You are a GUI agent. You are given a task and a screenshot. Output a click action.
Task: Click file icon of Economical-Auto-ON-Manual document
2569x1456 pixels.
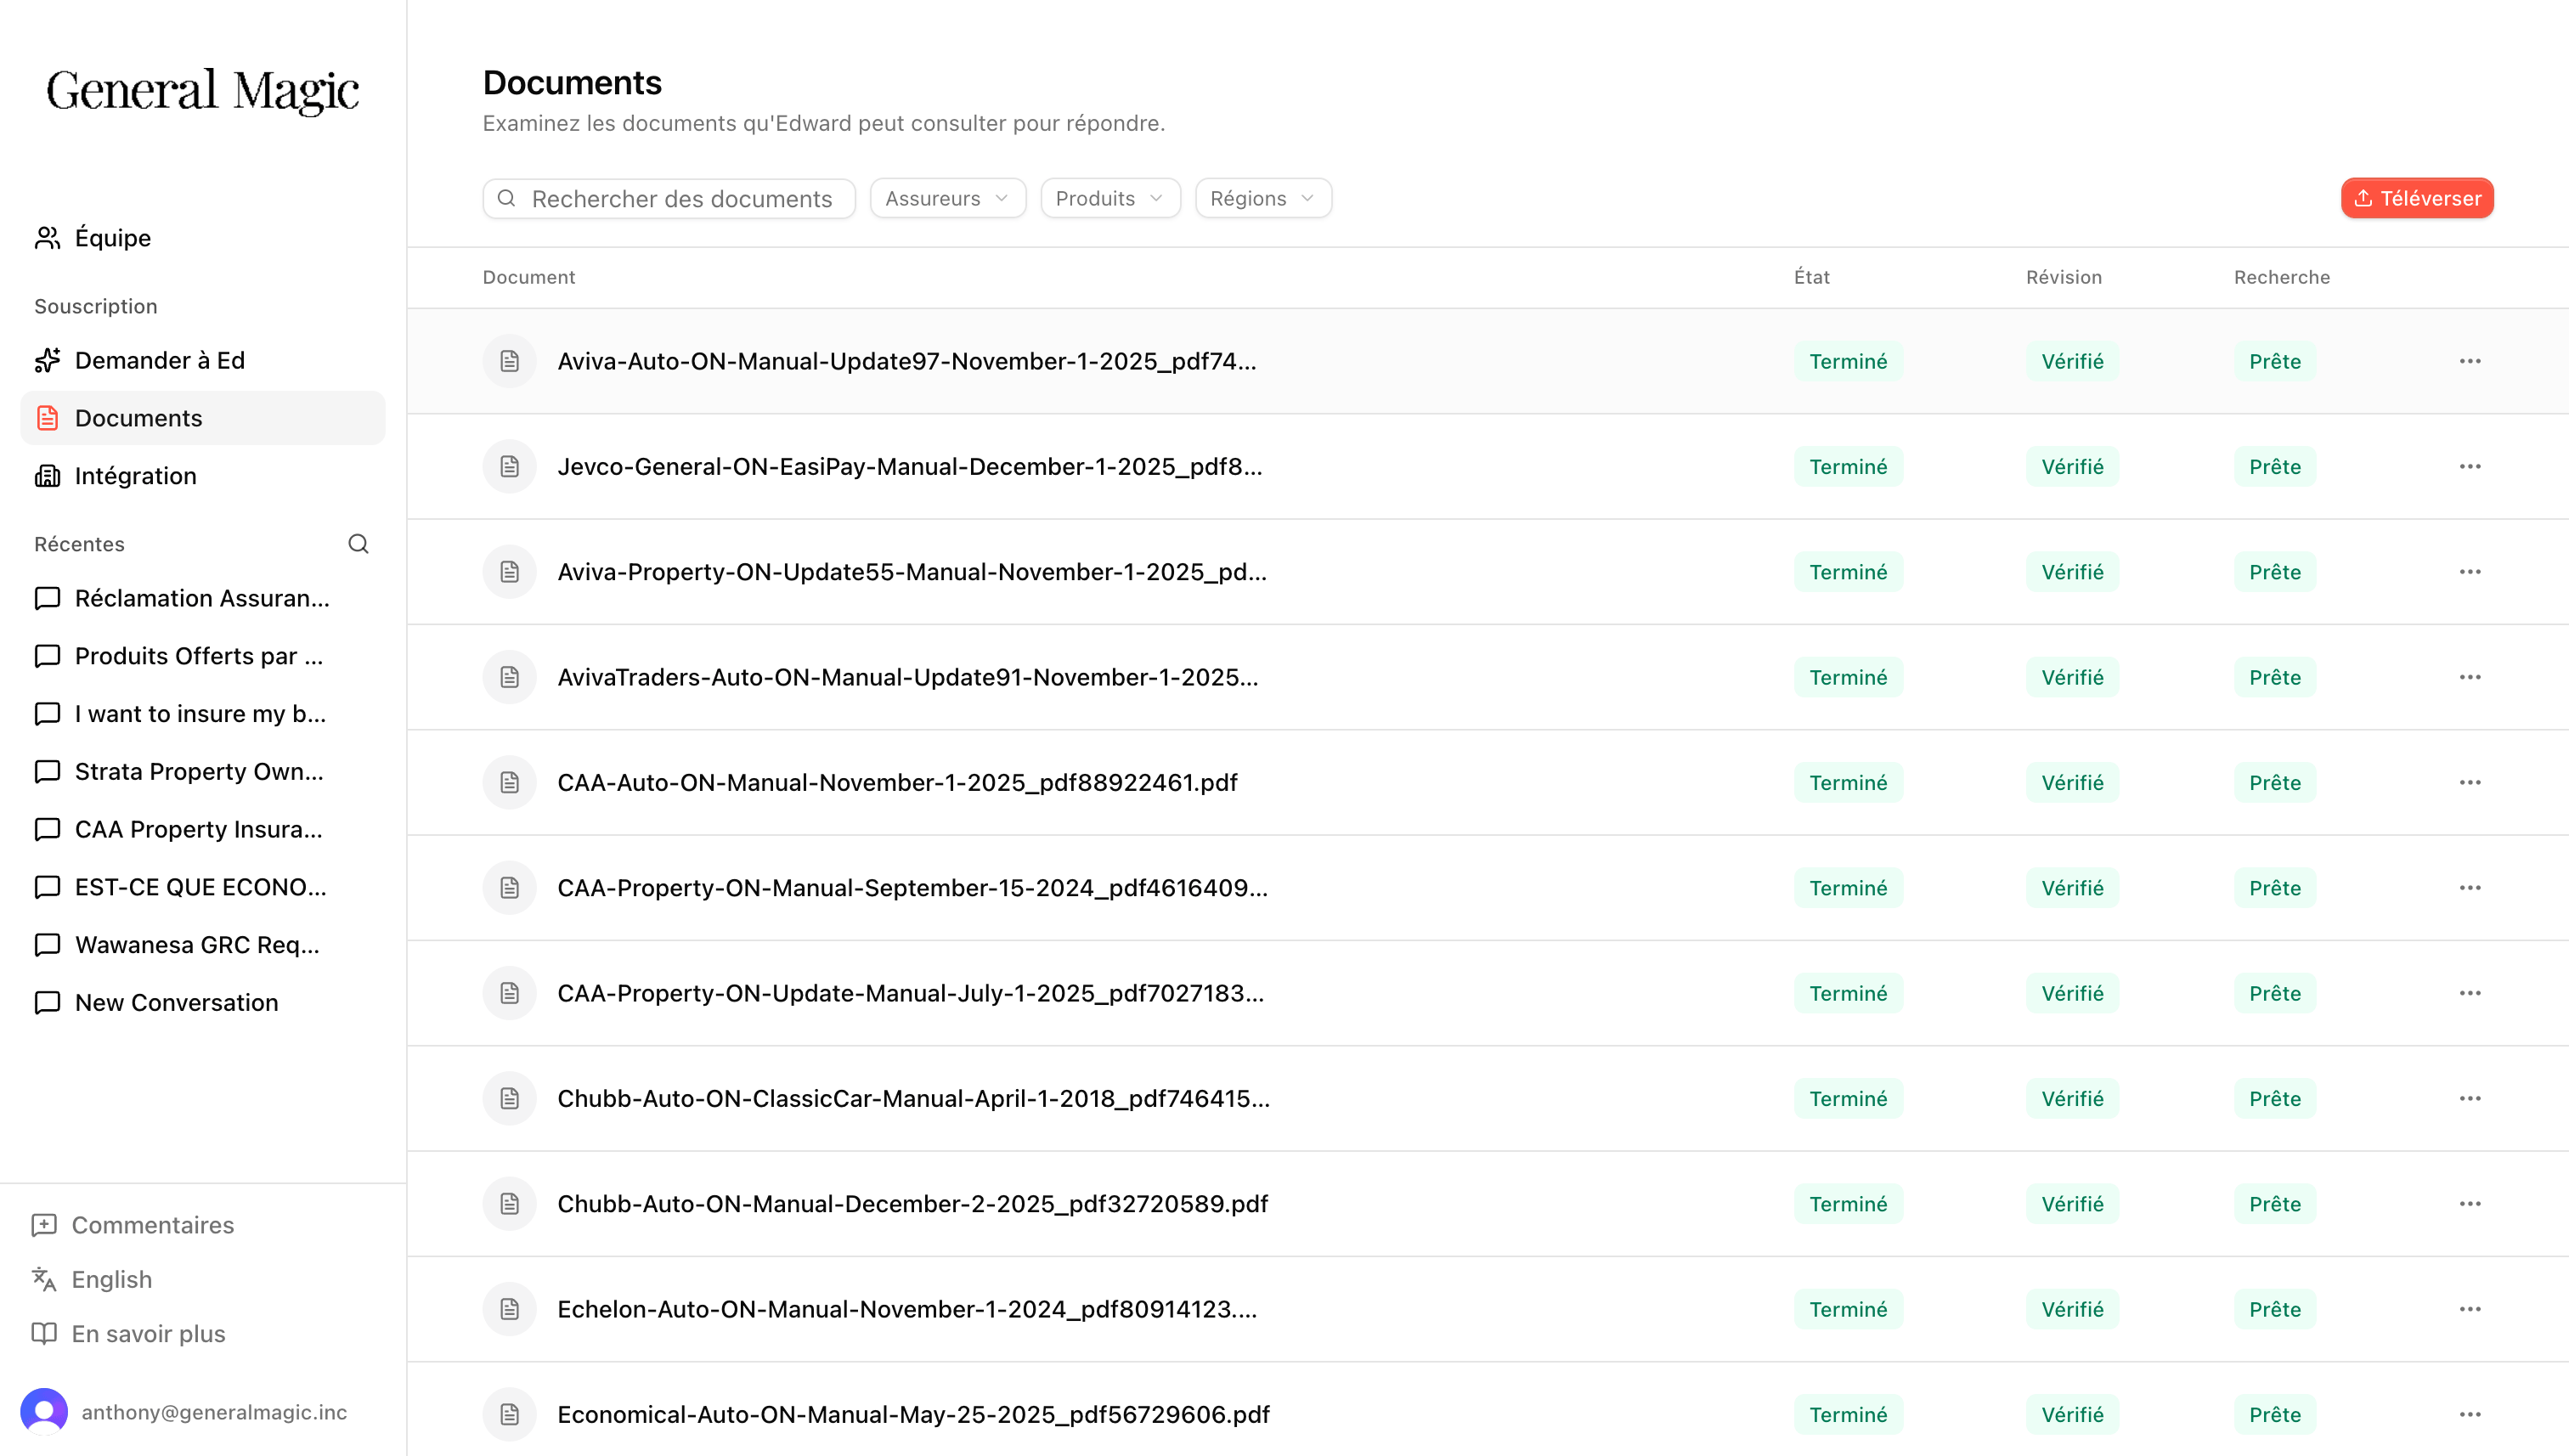tap(510, 1415)
